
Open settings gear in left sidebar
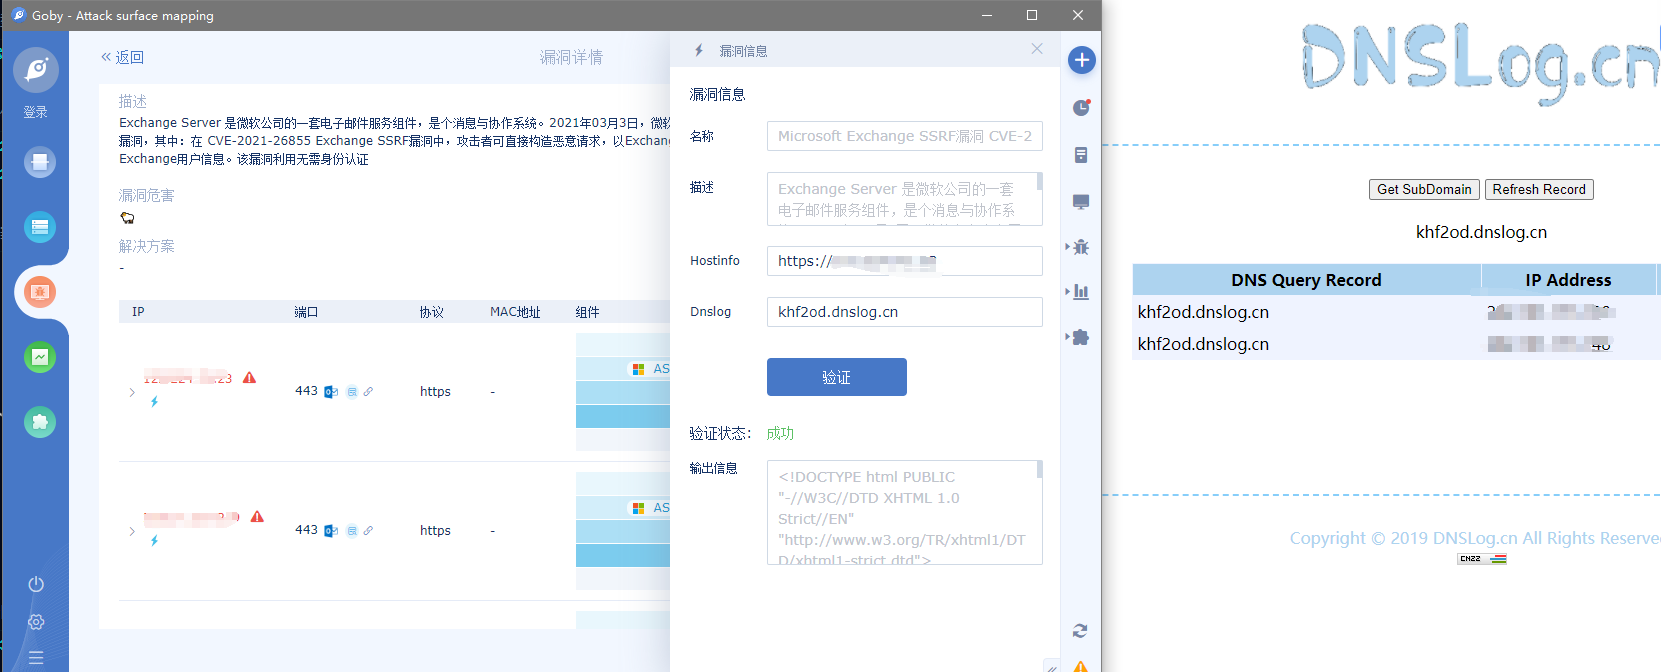coord(36,622)
